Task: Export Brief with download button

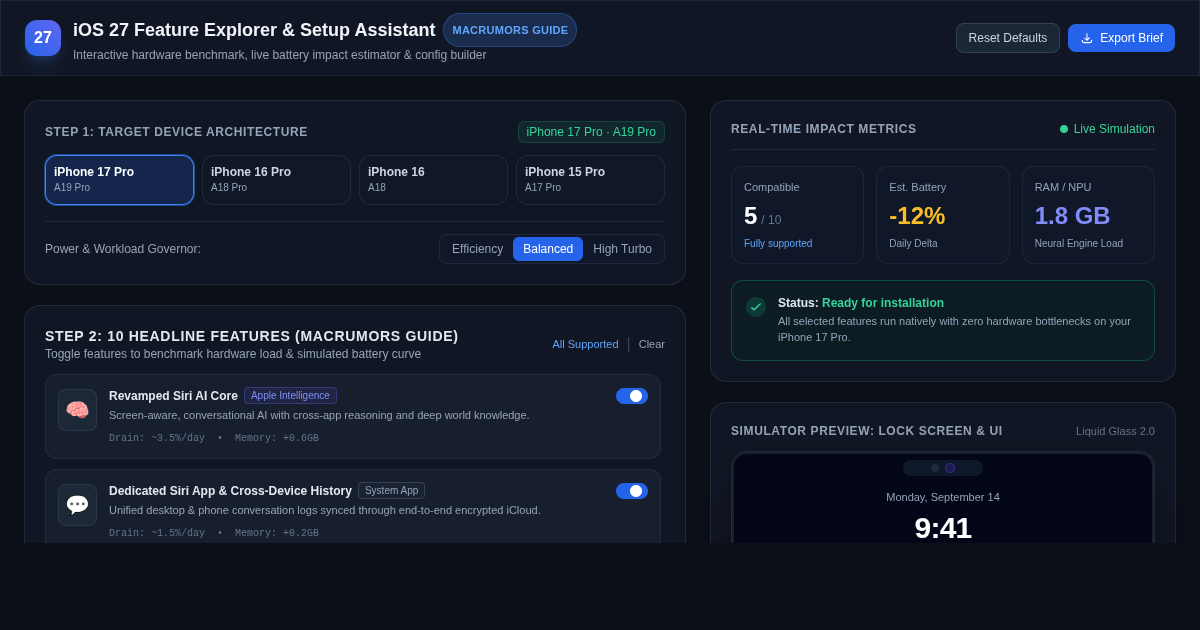Action: coord(1121,38)
